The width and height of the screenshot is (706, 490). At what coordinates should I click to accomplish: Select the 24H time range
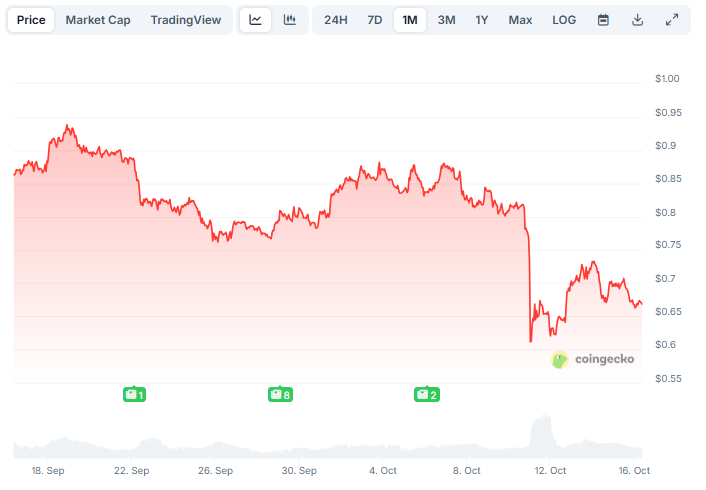335,20
